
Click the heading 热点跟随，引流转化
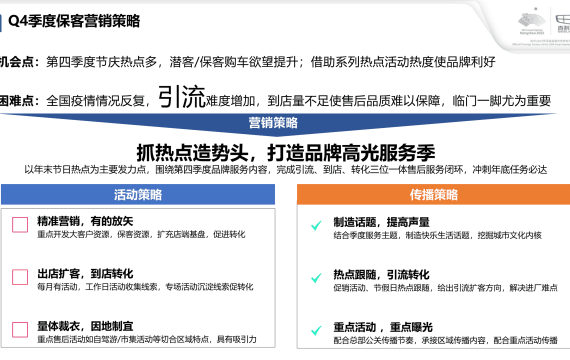tap(382, 274)
